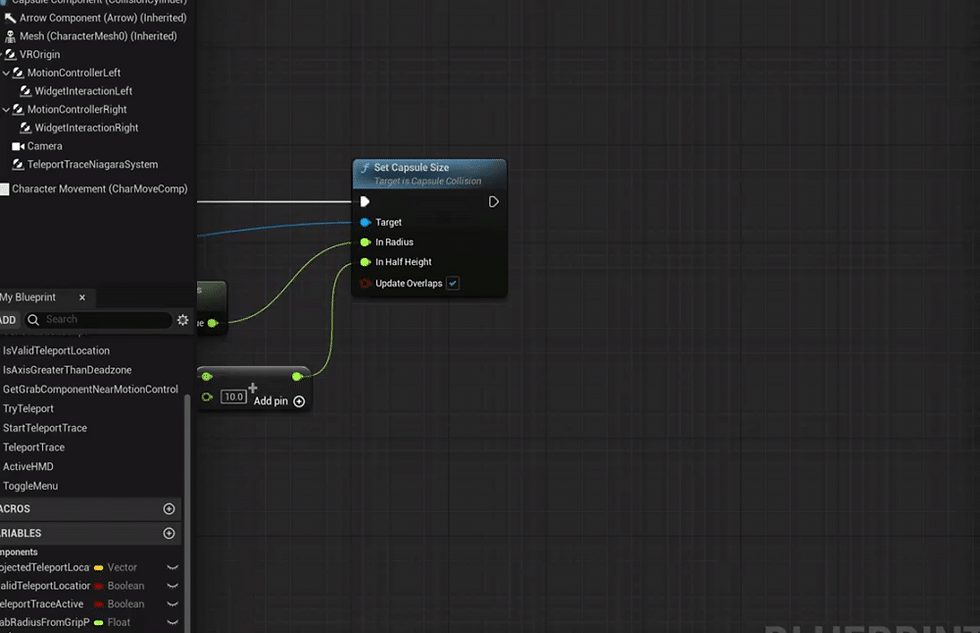
Task: Click the blue Target pin
Action: click(366, 222)
